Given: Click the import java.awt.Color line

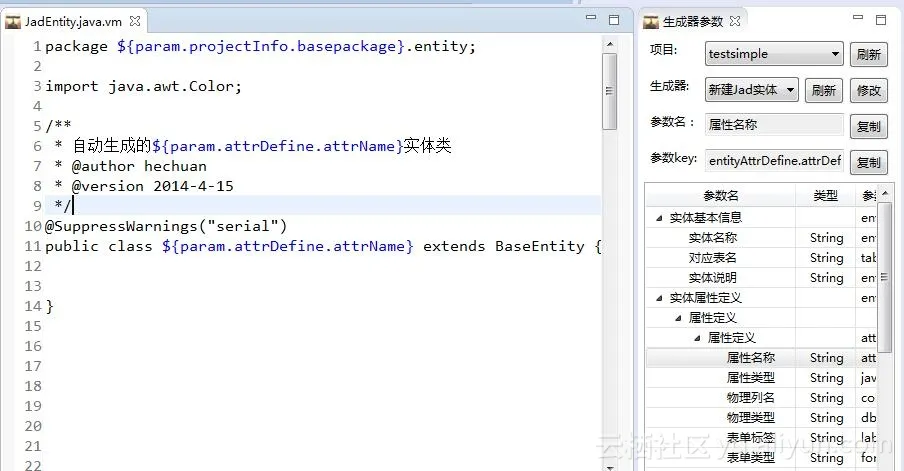Looking at the screenshot, I should point(144,86).
